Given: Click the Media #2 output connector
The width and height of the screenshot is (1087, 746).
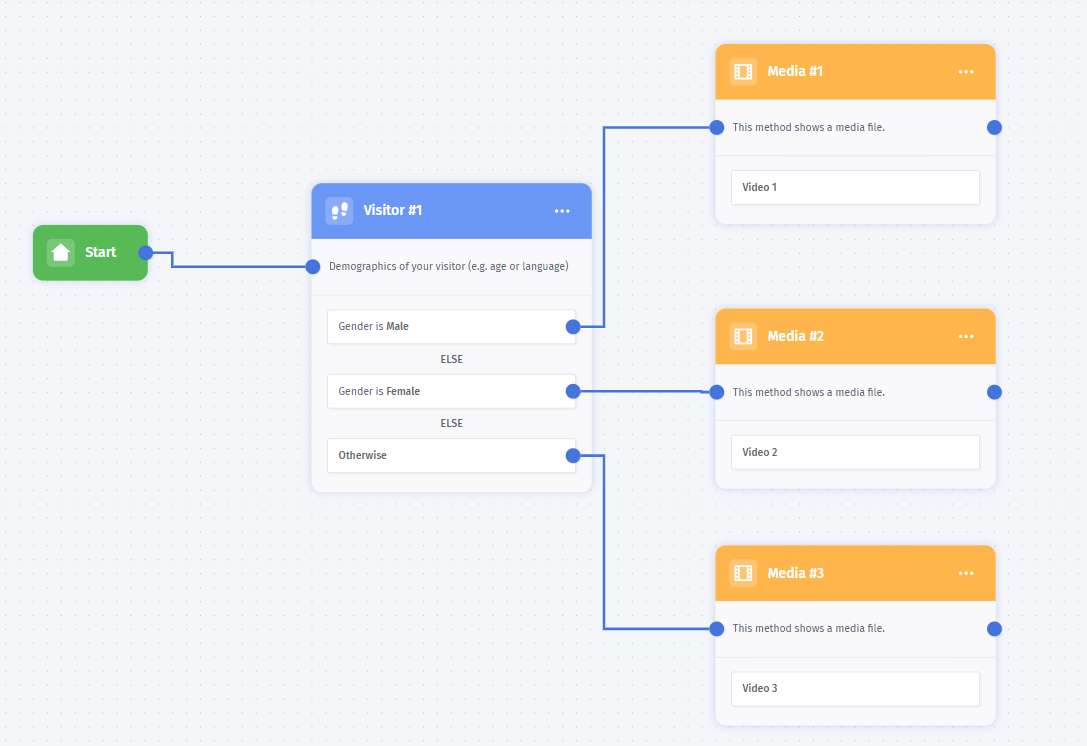Looking at the screenshot, I should pos(994,392).
